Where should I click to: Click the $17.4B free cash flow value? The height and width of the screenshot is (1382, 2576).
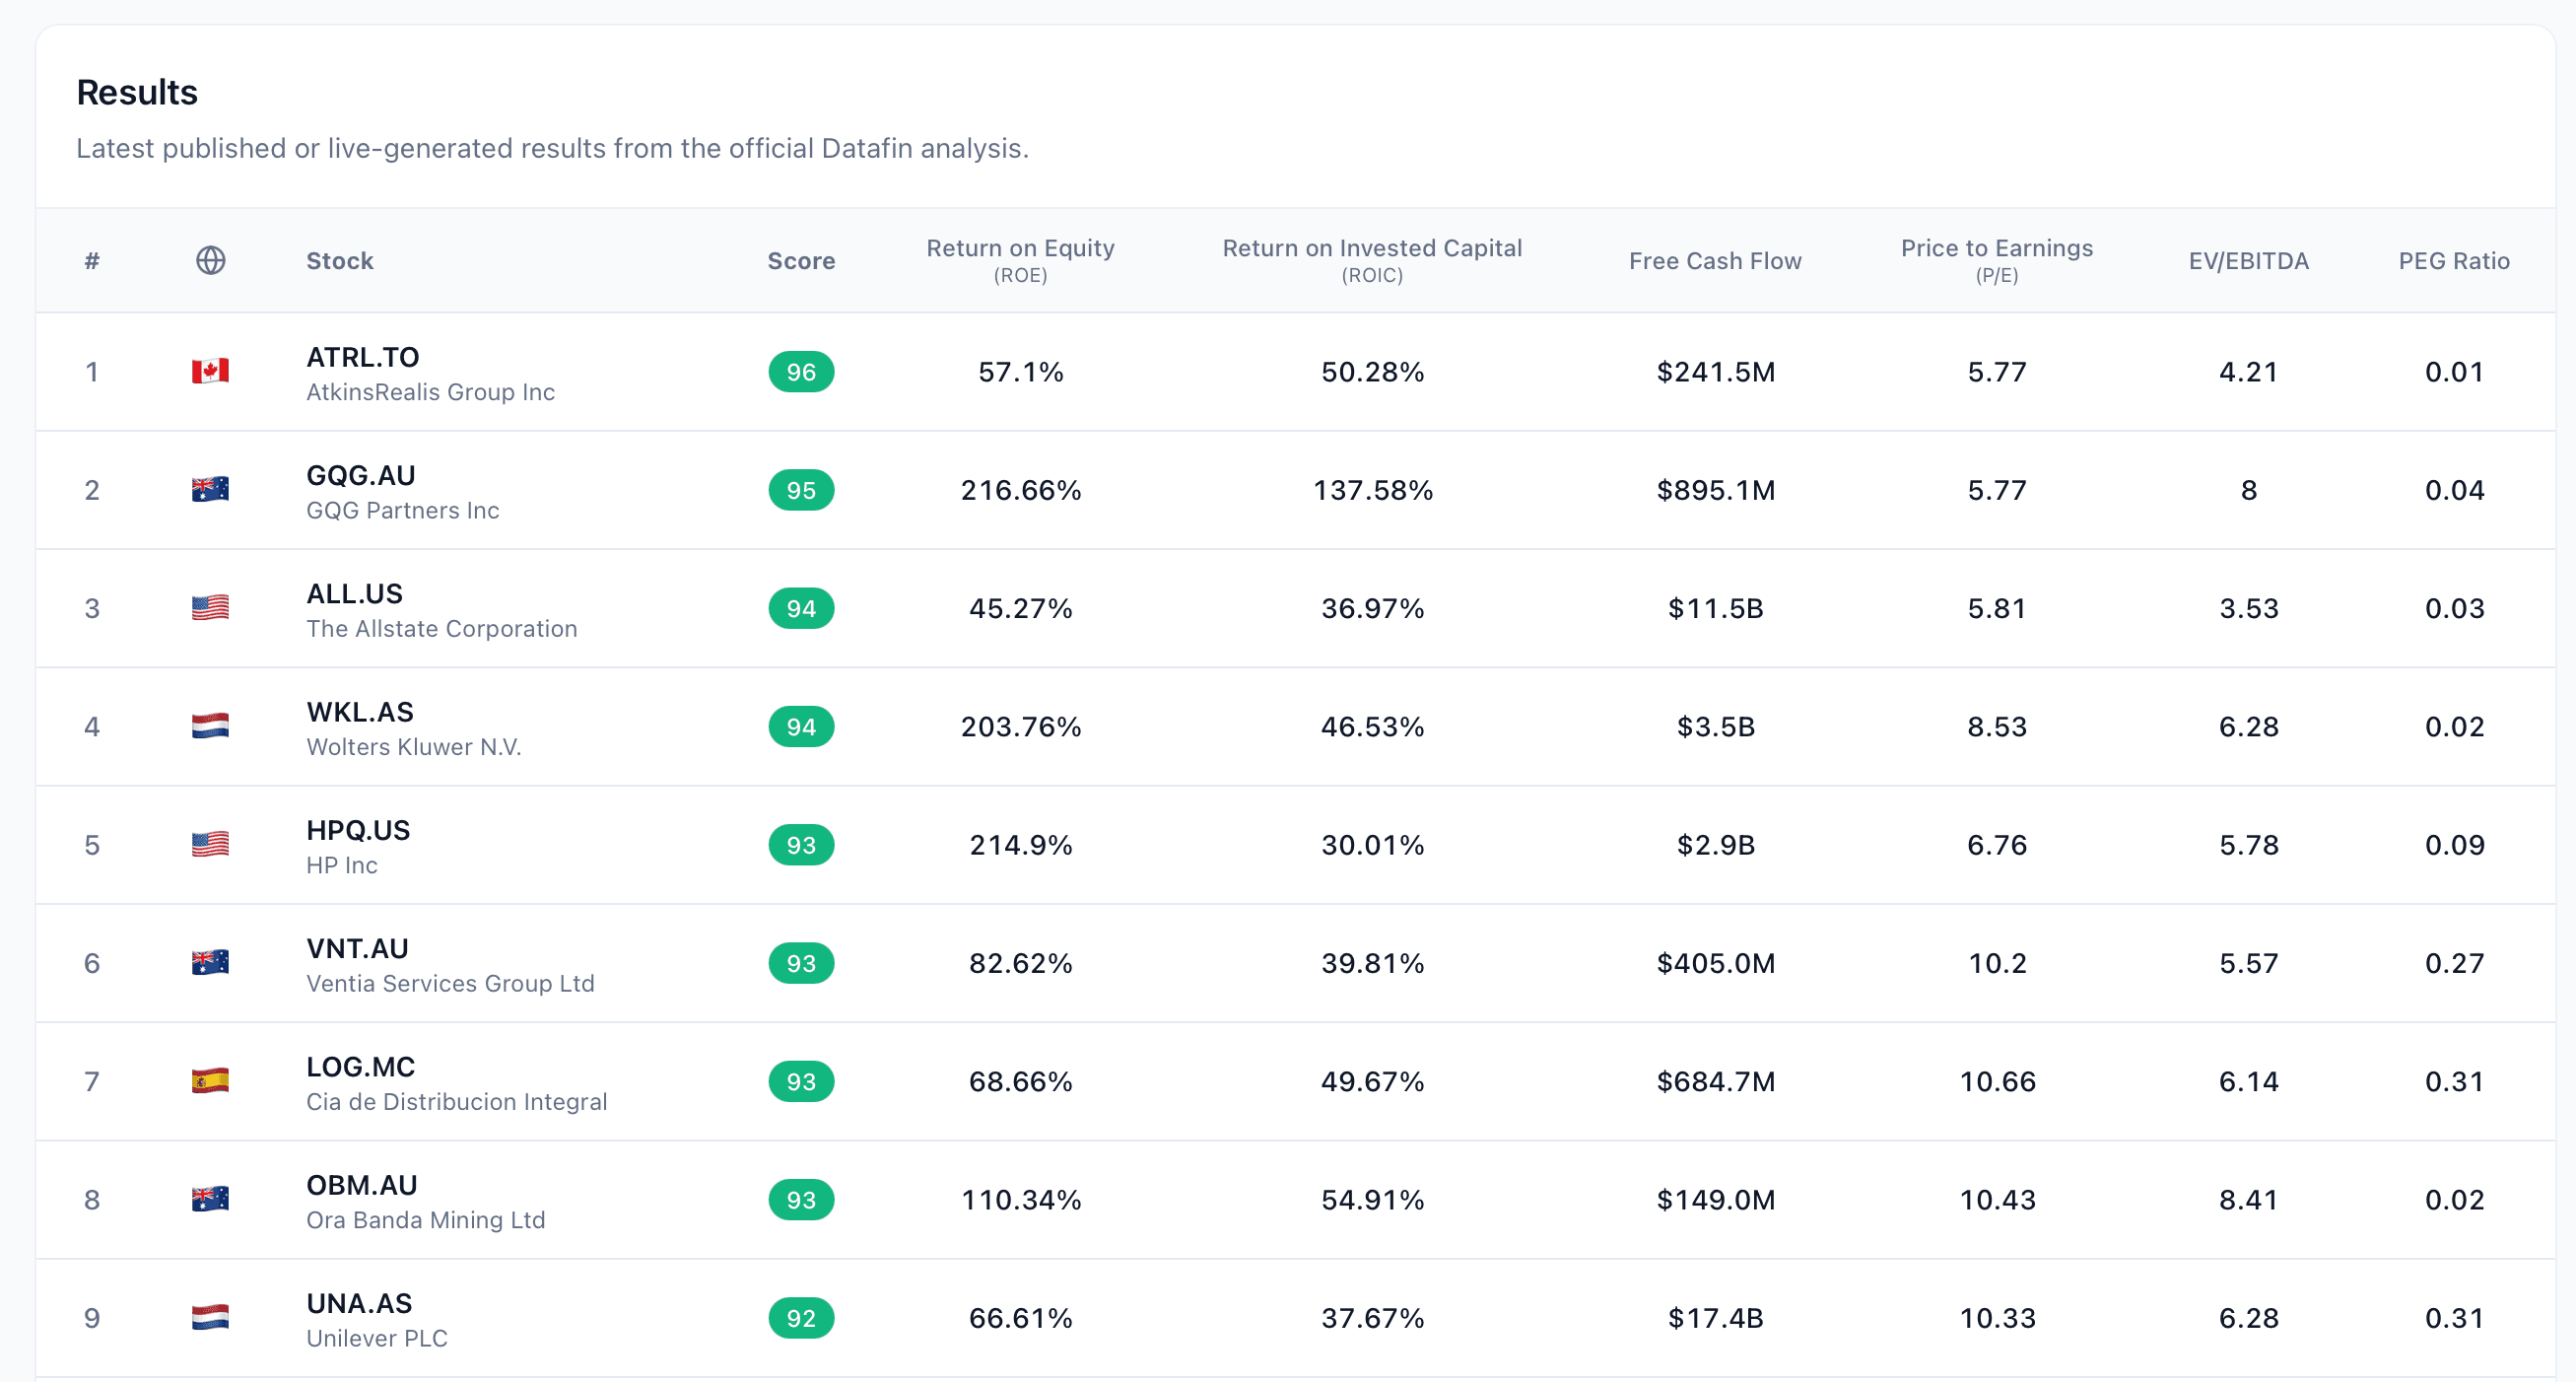click(x=1715, y=1318)
